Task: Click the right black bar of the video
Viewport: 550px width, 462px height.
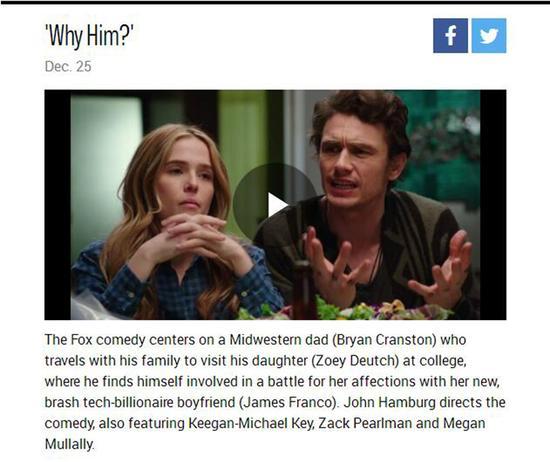Action: 493,205
